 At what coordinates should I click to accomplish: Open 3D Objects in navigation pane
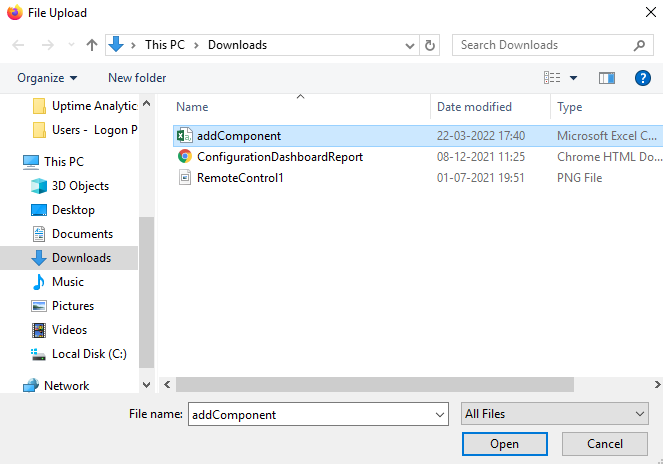coord(70,186)
